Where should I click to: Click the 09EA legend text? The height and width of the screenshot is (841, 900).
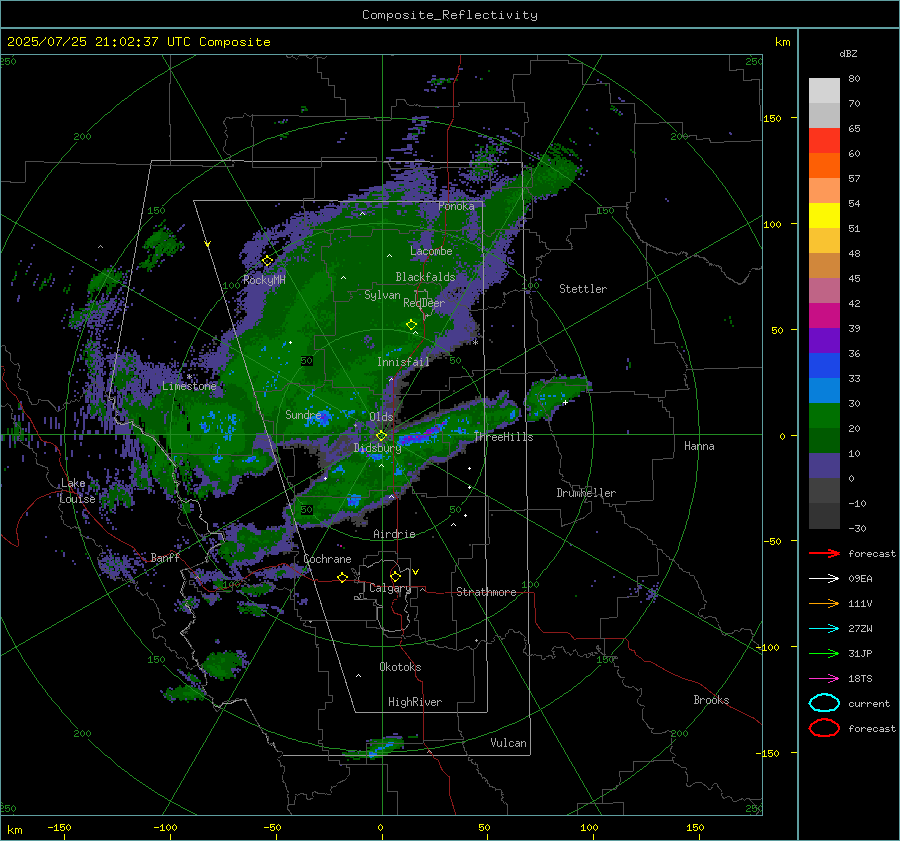click(x=860, y=579)
